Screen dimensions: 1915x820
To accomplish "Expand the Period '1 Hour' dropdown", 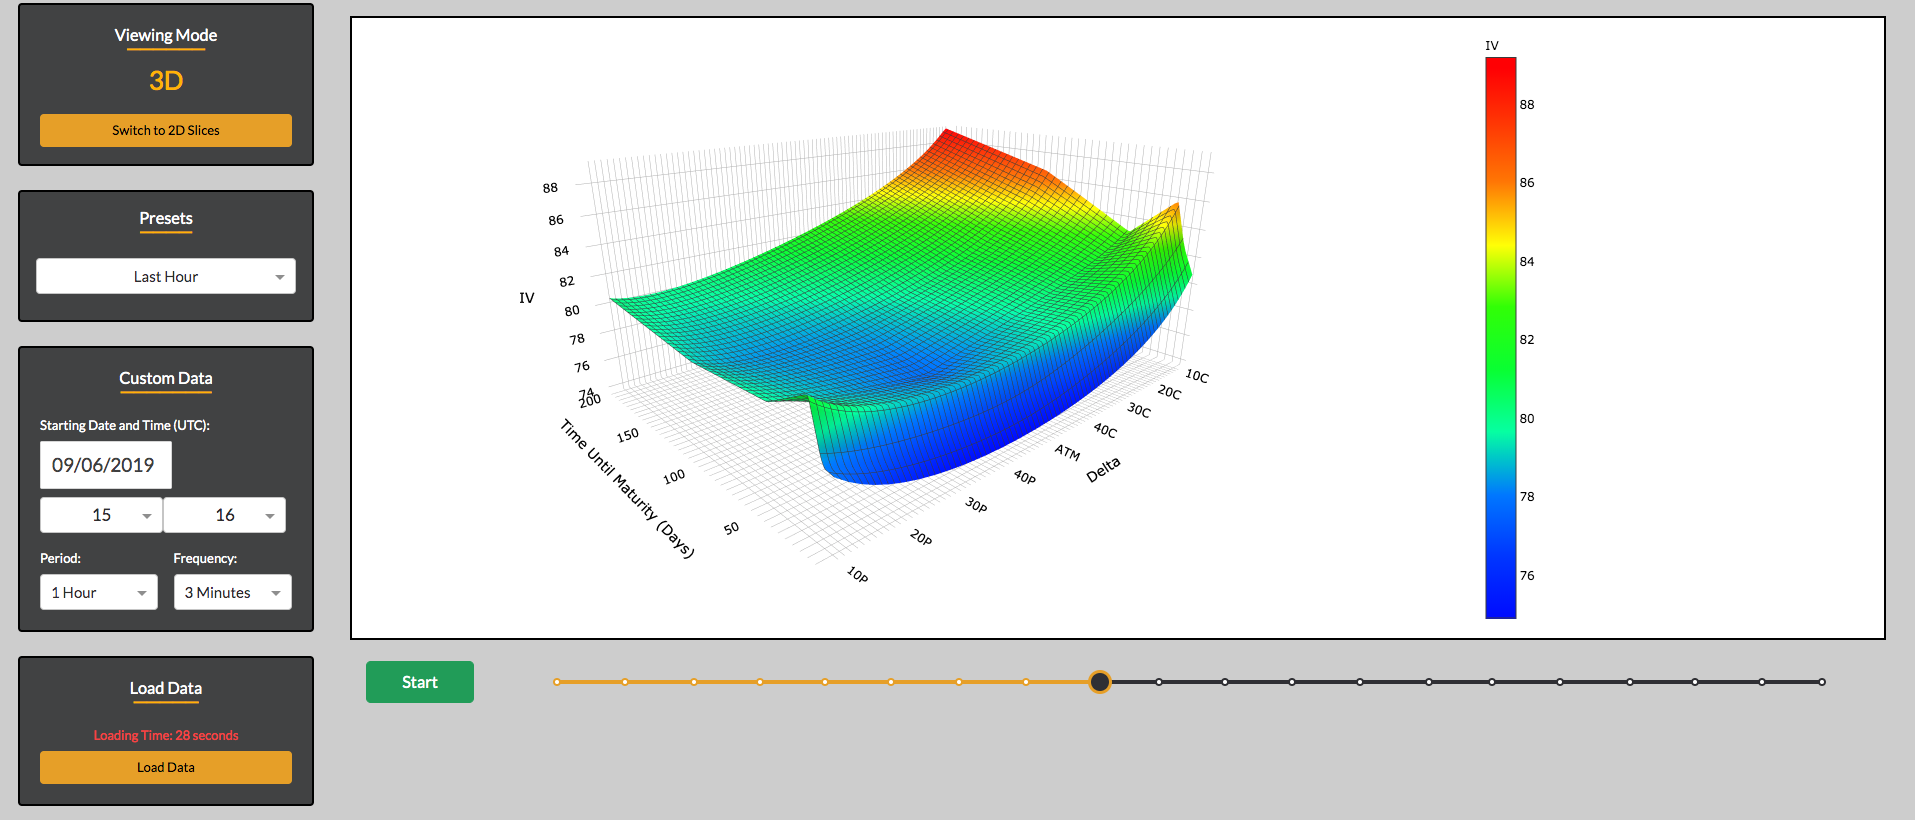I will (98, 593).
